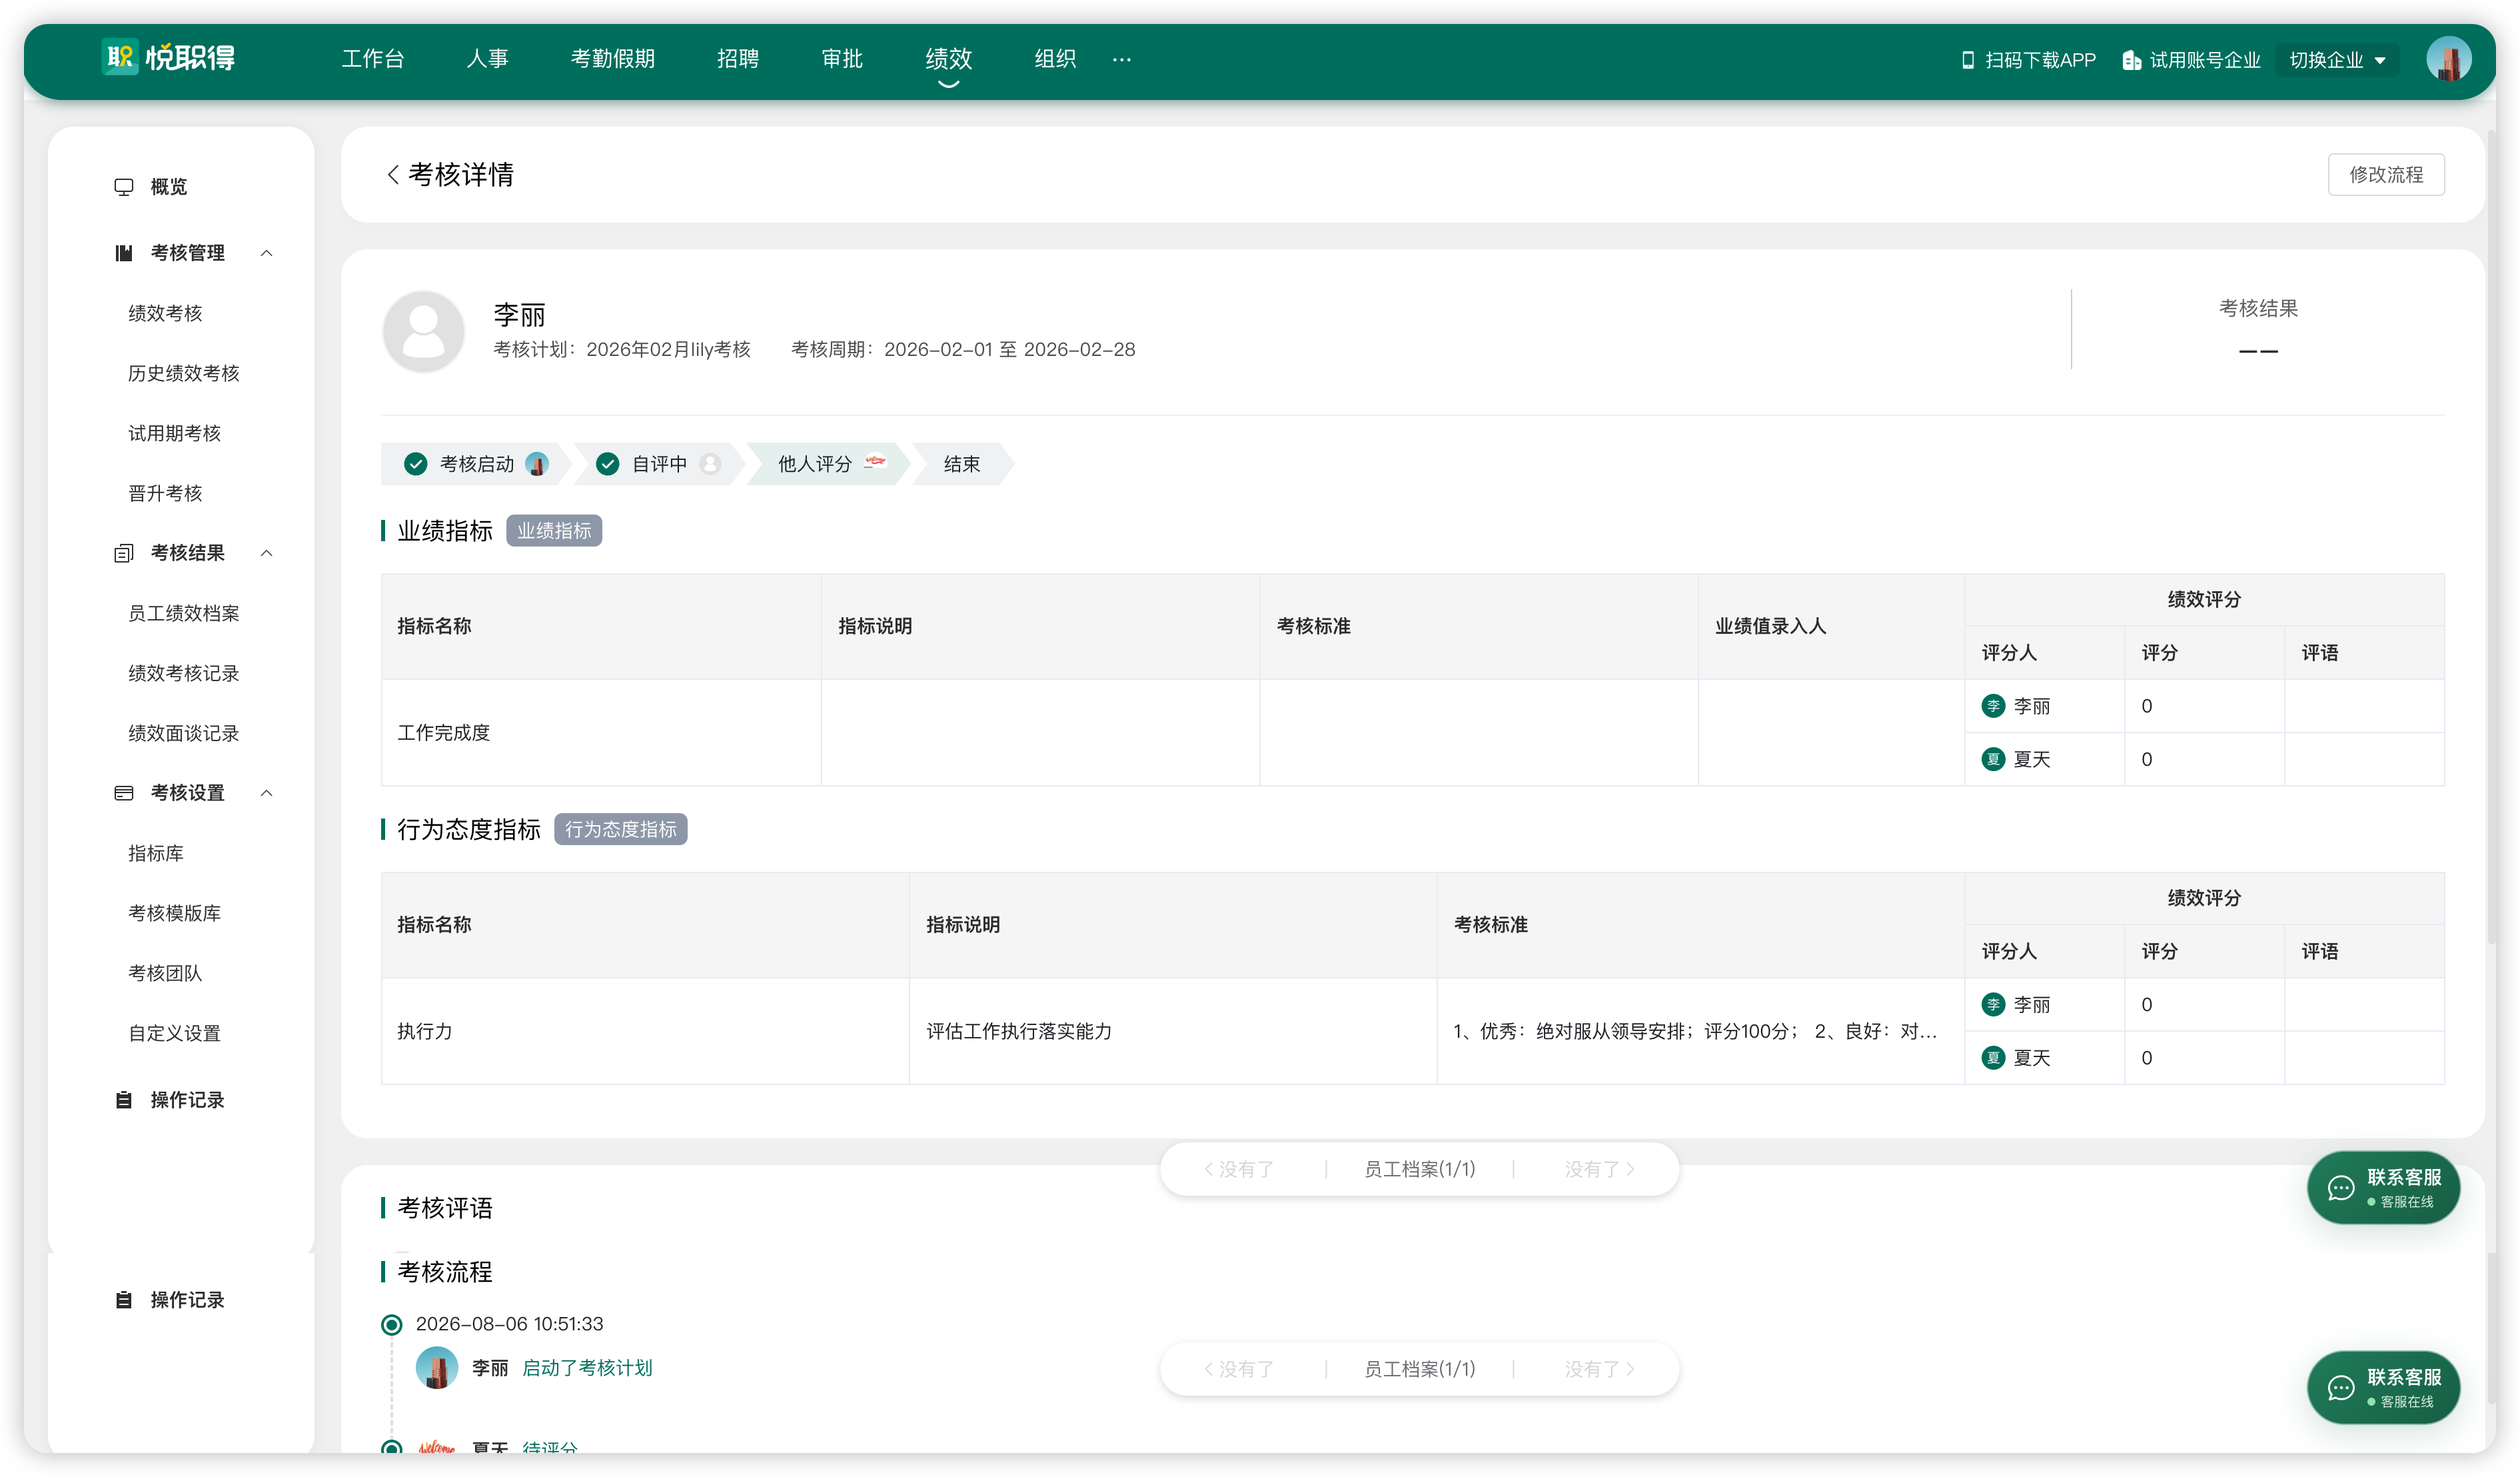Collapse the 考核结果 section chevron
This screenshot has height=1477, width=2520.
coord(267,553)
